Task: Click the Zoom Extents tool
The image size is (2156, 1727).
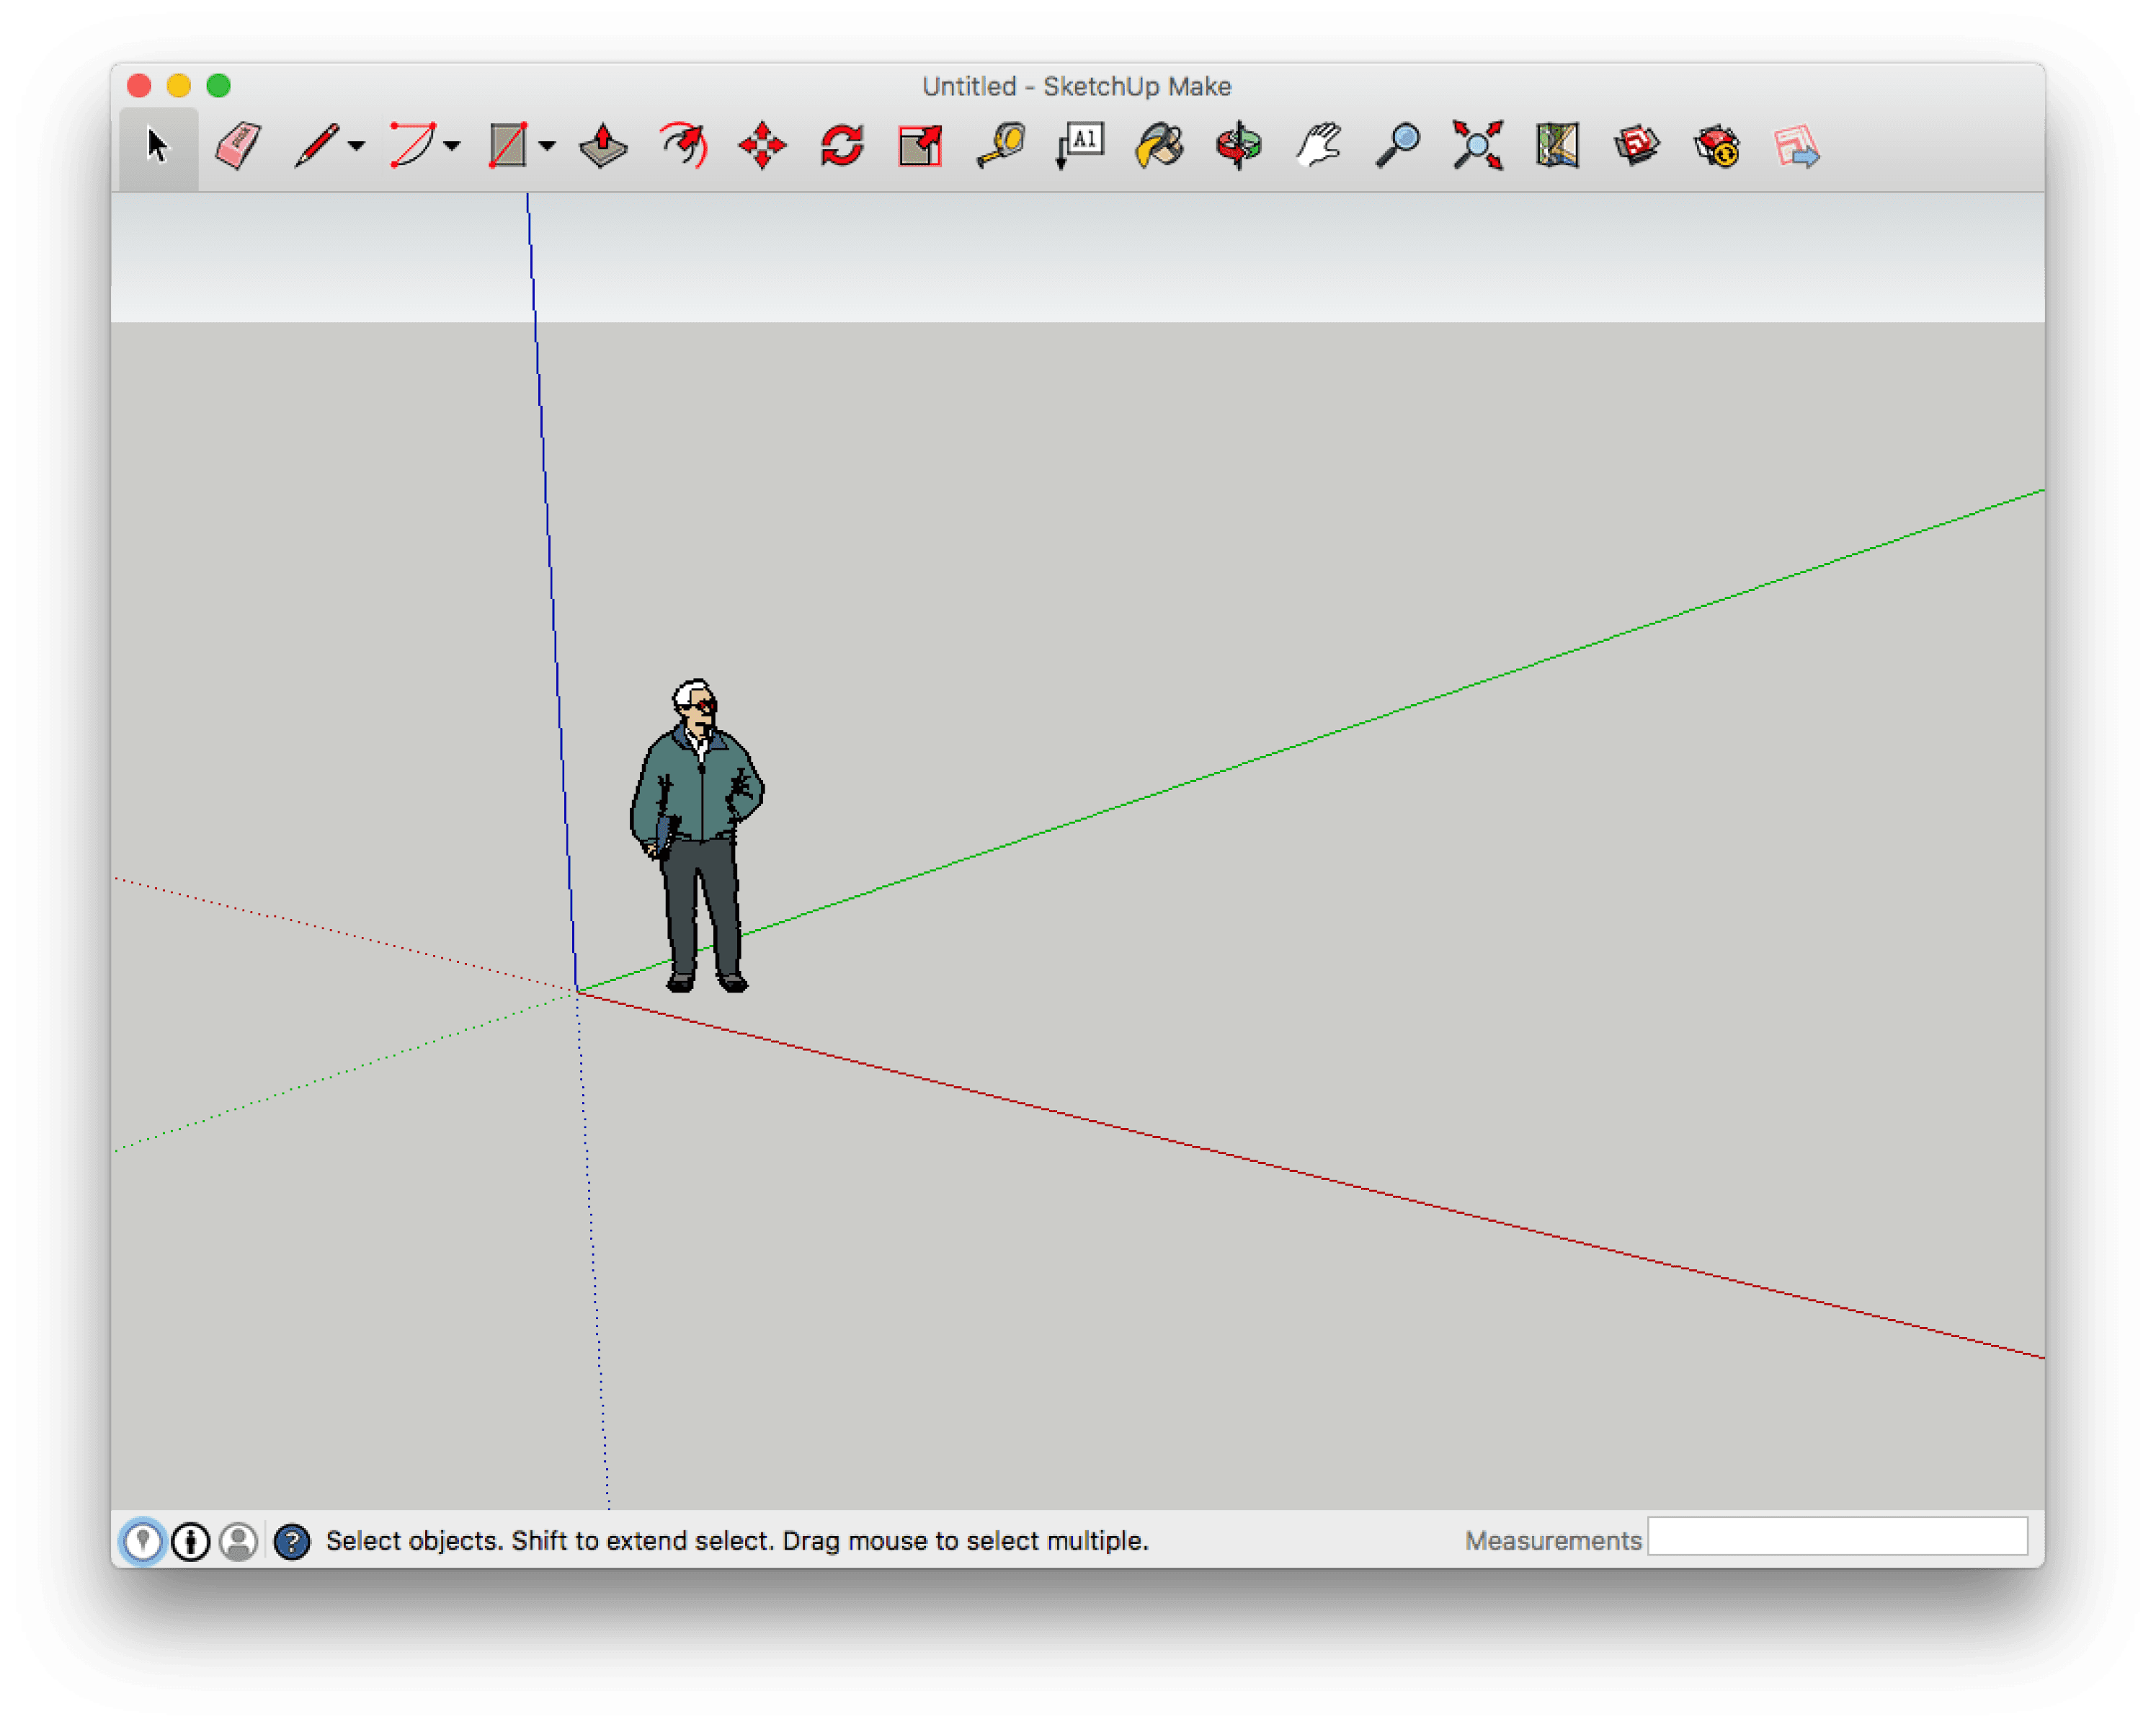Action: (1478, 146)
